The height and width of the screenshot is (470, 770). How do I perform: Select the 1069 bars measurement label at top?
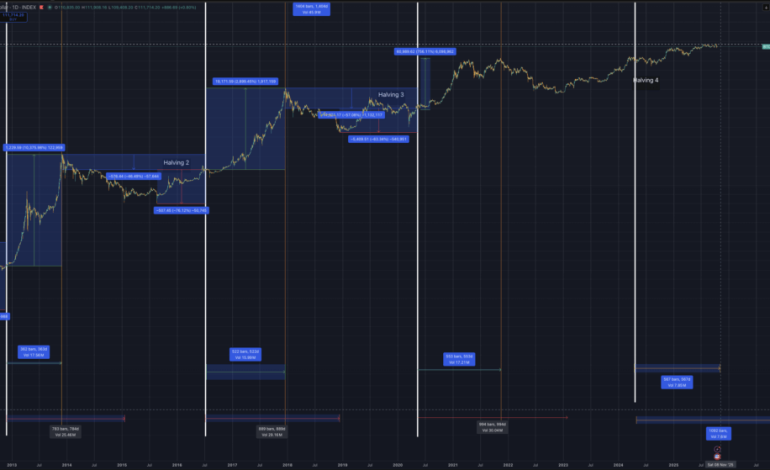point(310,8)
